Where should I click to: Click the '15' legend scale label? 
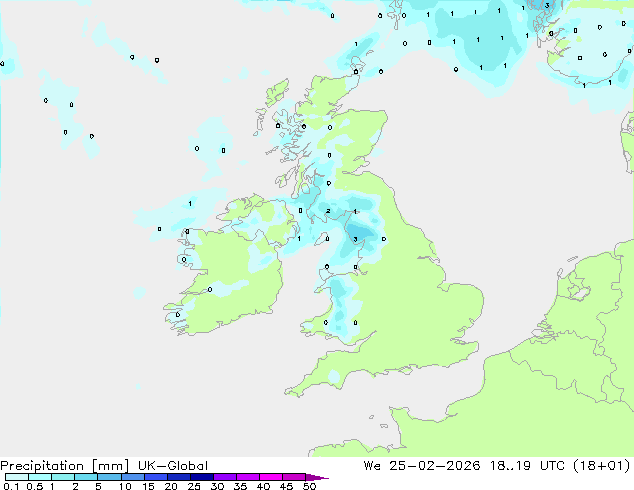pyautogui.click(x=148, y=486)
